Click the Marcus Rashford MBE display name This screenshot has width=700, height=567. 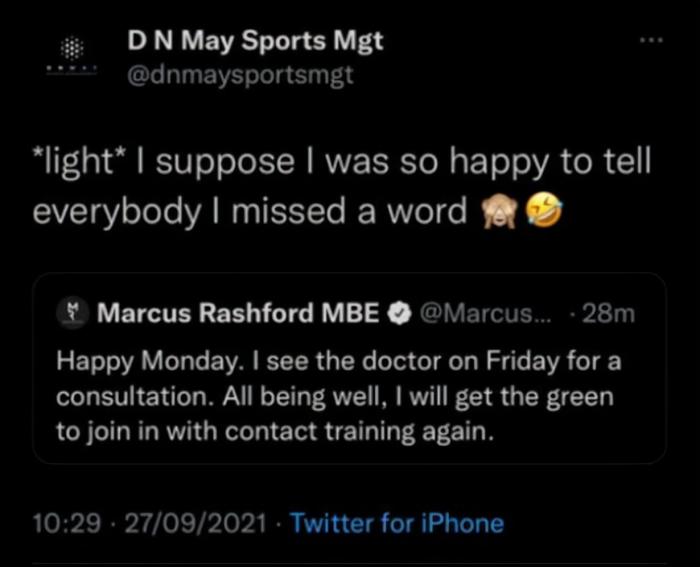[238, 314]
